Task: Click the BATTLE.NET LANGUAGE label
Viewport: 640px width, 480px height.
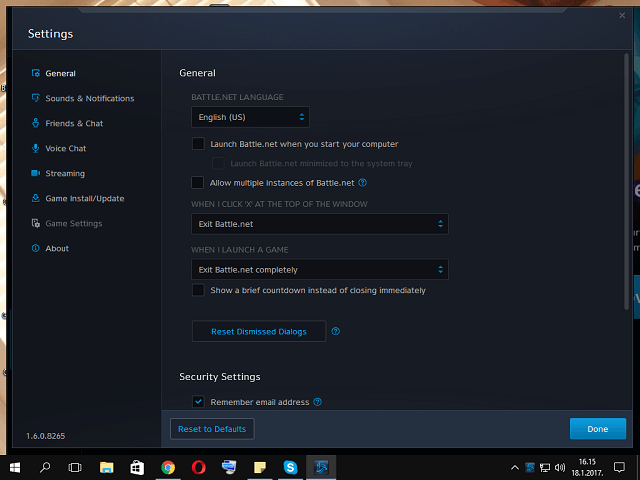Action: 237,97
